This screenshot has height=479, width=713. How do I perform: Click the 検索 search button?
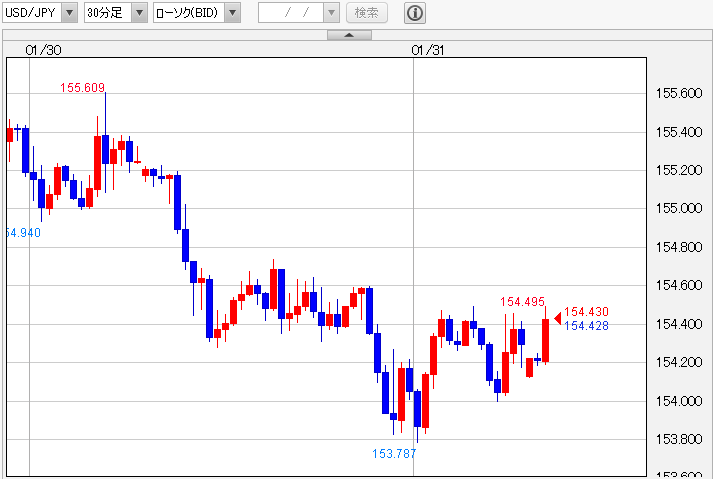click(x=367, y=13)
